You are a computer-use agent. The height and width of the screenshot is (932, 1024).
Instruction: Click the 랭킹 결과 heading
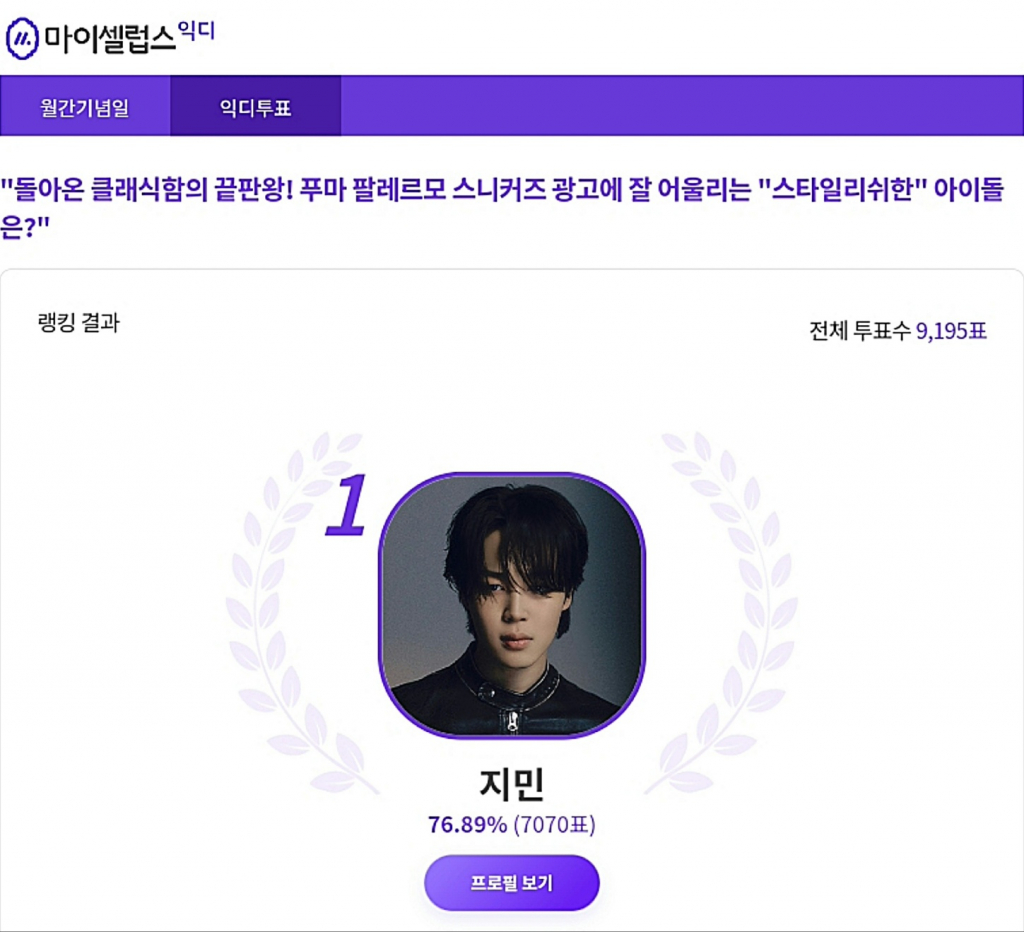coord(77,323)
